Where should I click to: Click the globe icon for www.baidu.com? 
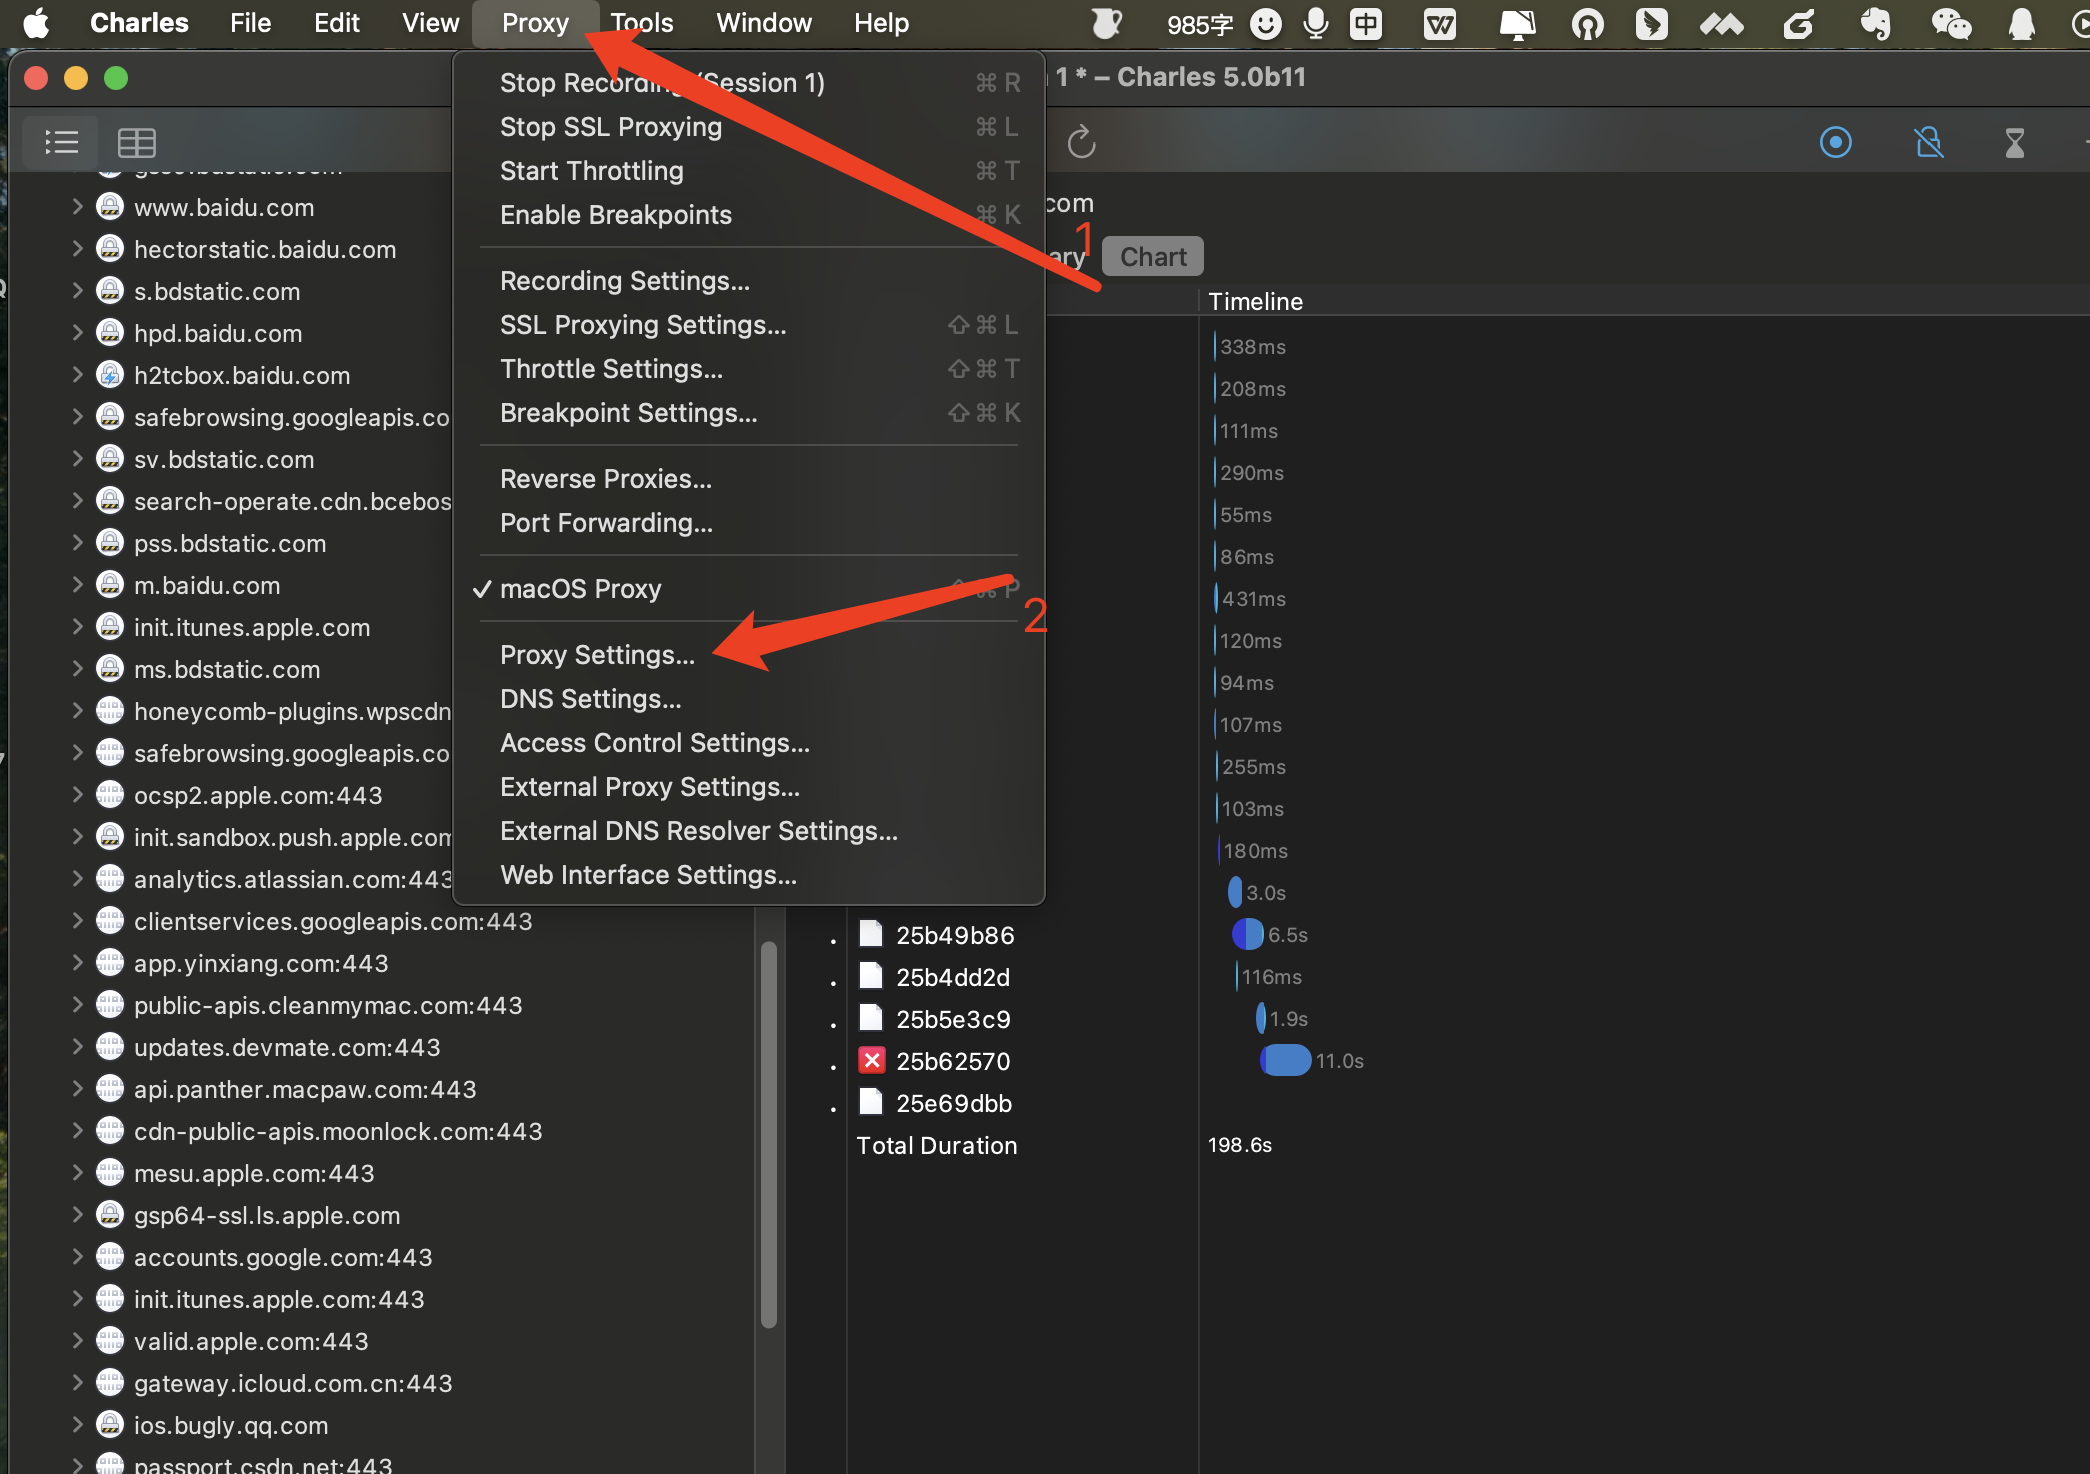point(109,207)
